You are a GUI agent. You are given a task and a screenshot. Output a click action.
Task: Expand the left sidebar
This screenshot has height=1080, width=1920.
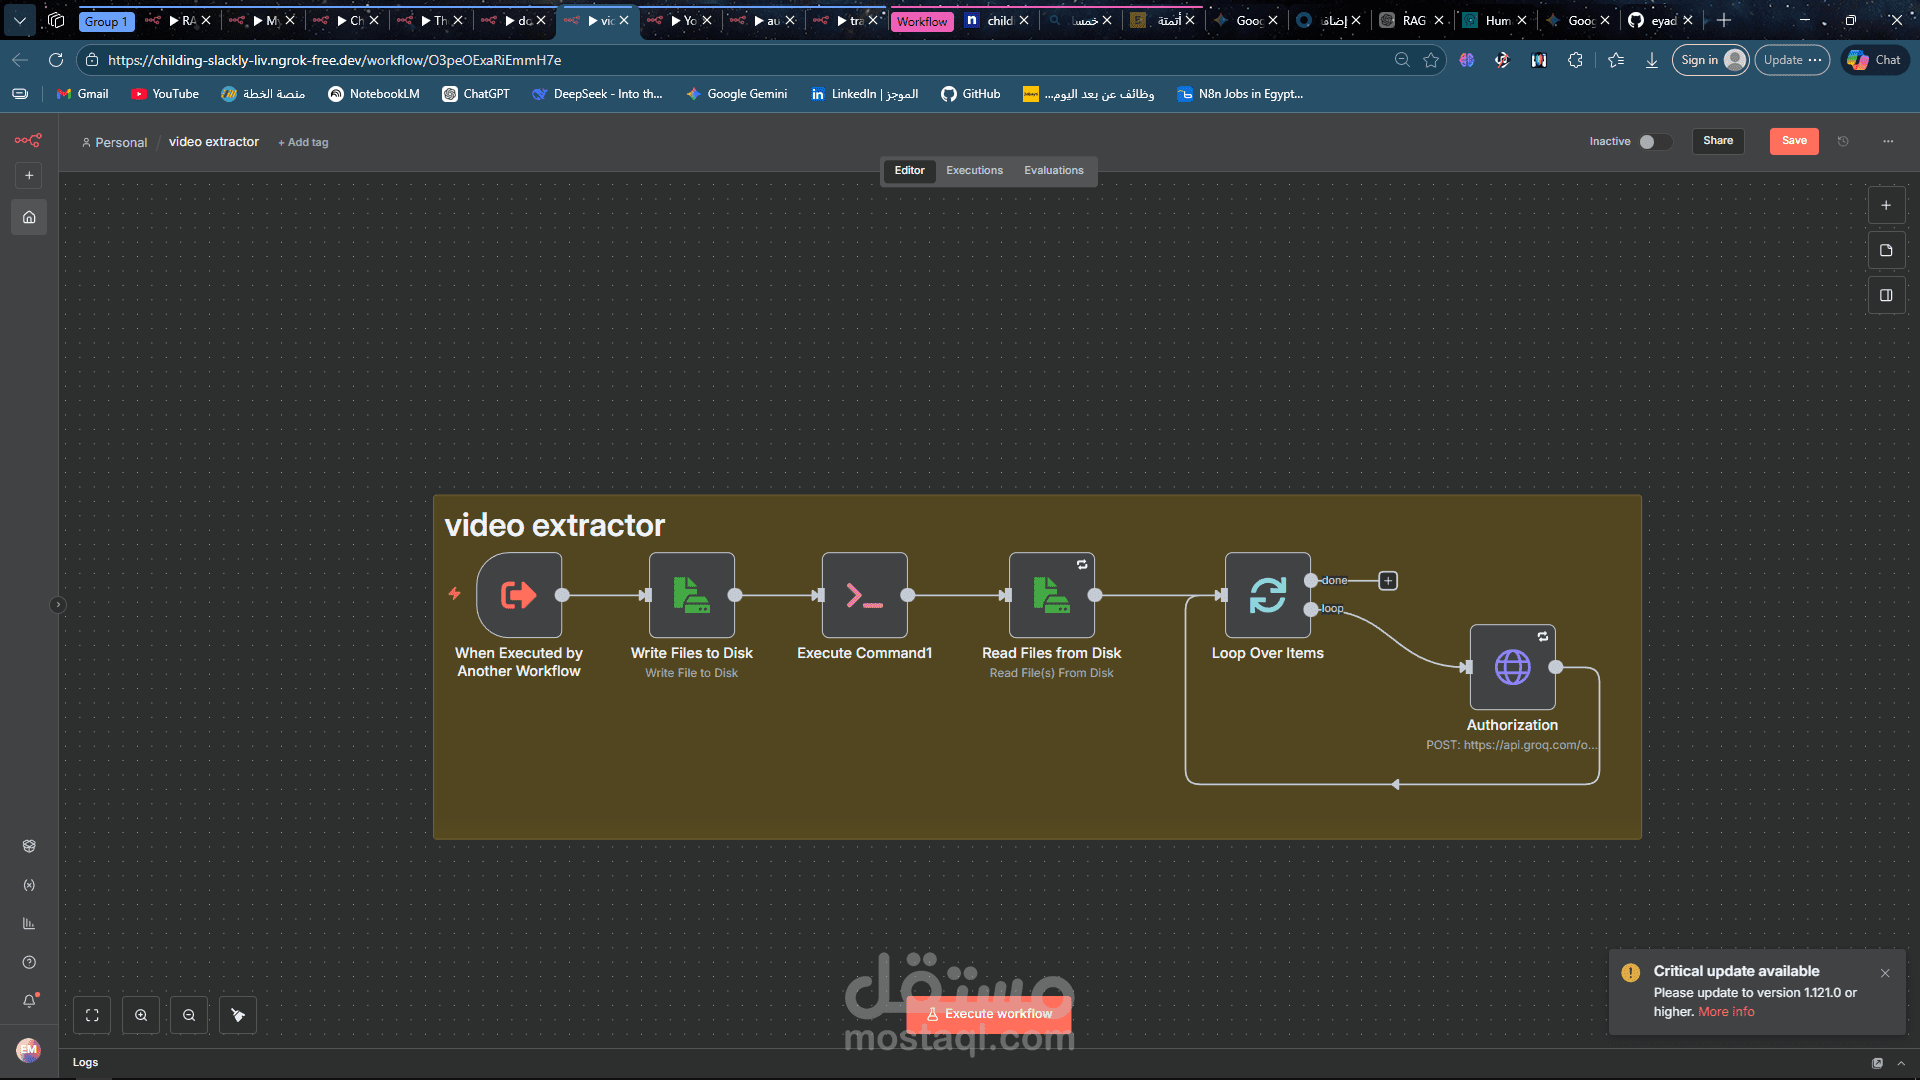tap(58, 604)
